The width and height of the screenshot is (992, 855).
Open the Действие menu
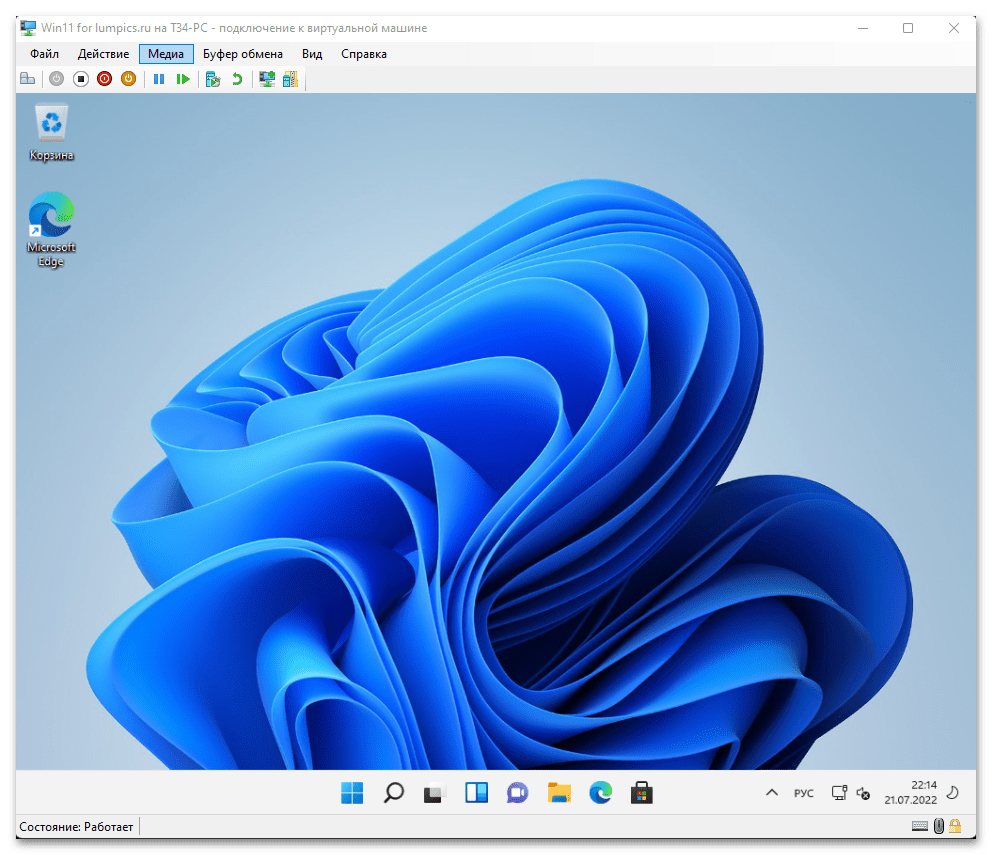(x=103, y=54)
